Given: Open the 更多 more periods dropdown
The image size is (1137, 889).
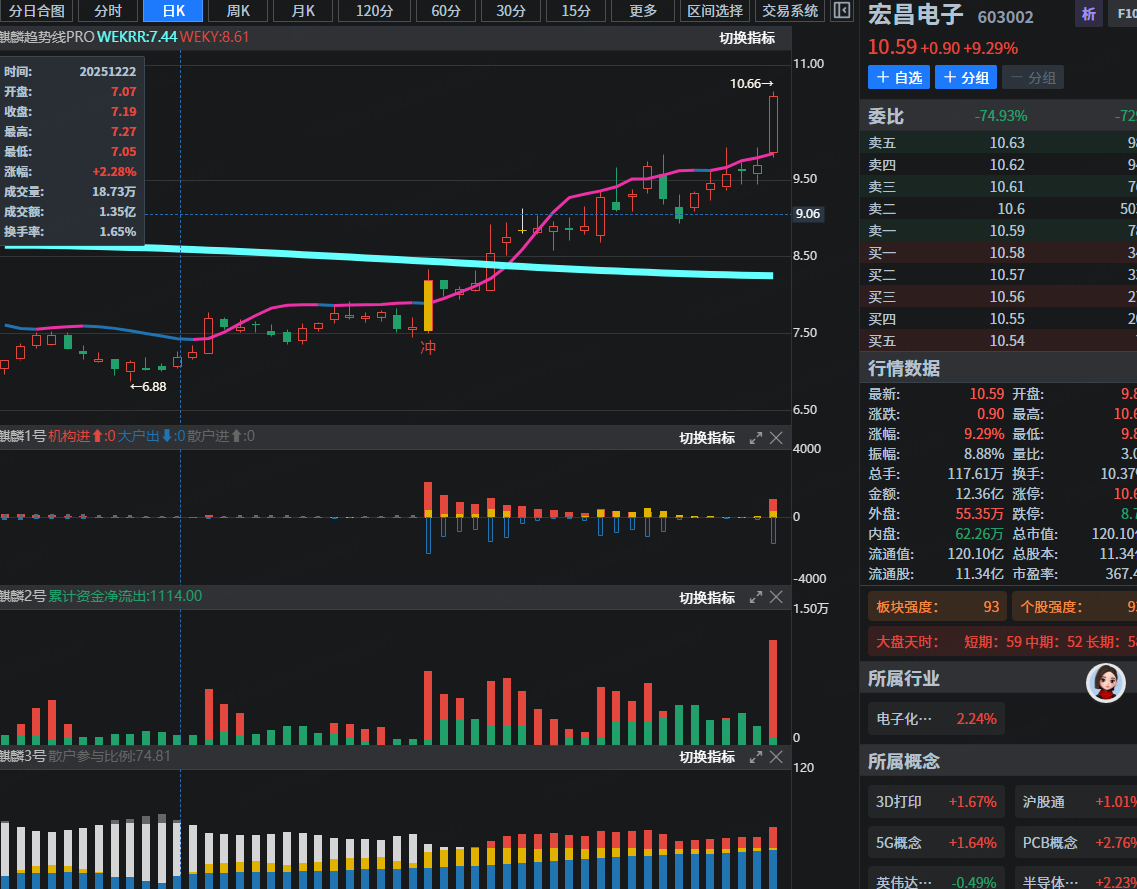Looking at the screenshot, I should tap(643, 11).
